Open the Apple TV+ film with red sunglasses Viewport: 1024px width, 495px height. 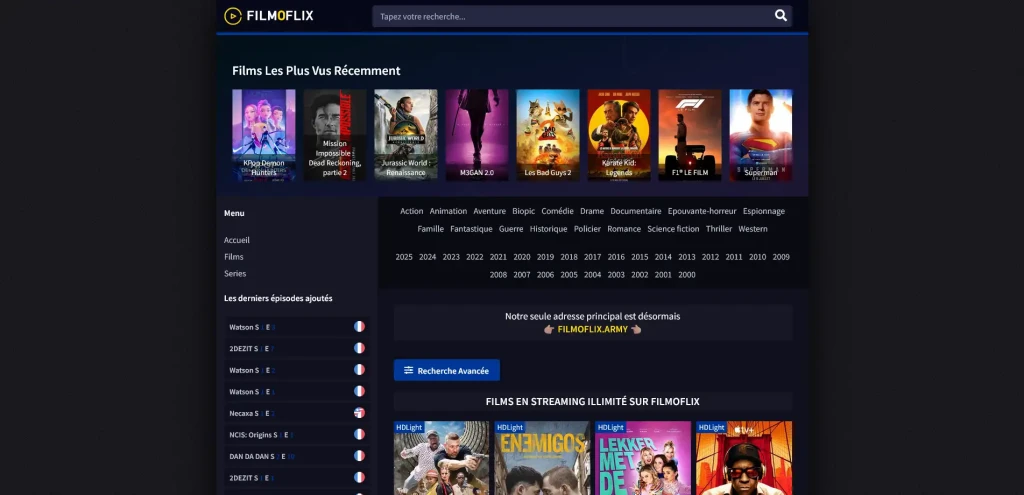744,458
